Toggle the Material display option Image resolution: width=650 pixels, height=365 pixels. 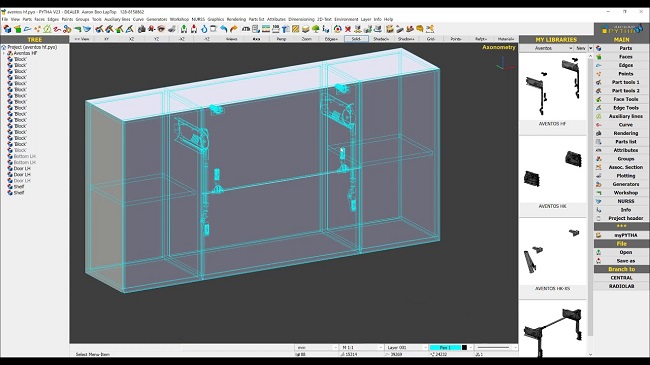pos(506,39)
